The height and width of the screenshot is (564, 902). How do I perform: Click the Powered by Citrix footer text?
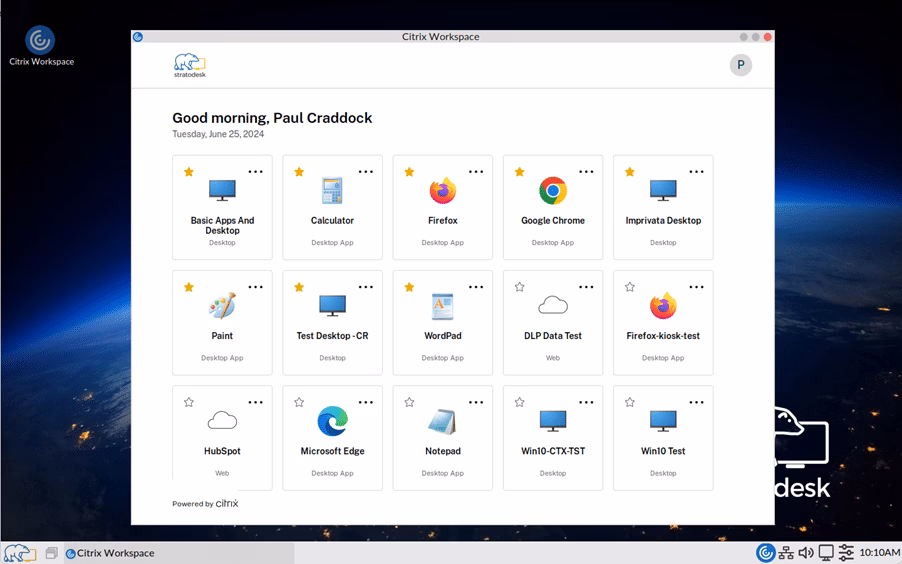(205, 504)
